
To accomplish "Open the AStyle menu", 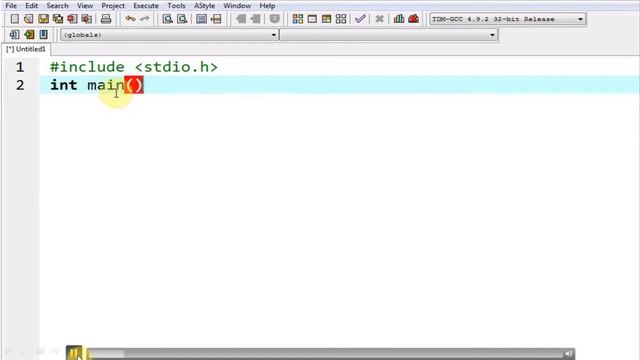I will (x=204, y=6).
